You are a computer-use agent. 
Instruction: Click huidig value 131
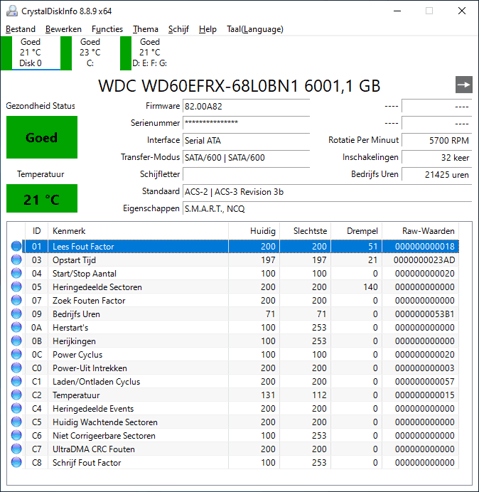pyautogui.click(x=268, y=395)
